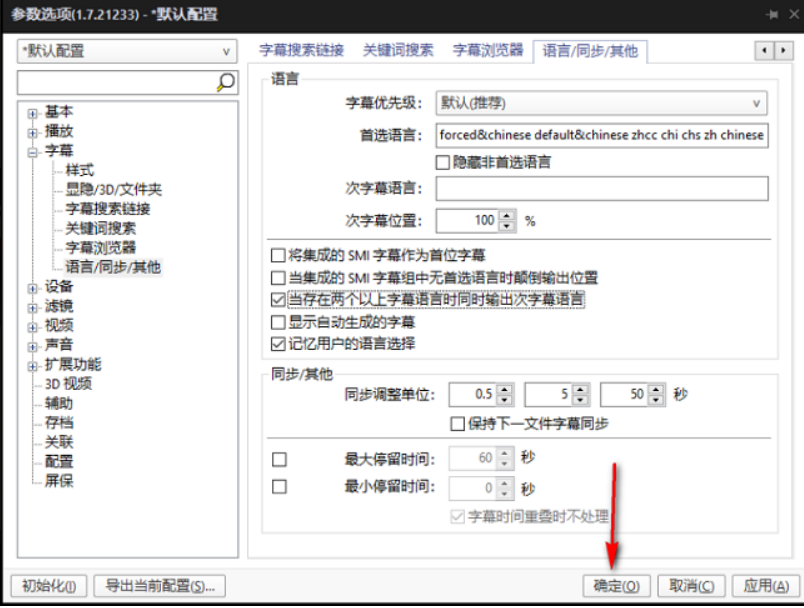Decrease 次字幕位置 value with down arrow
The width and height of the screenshot is (804, 608).
pyautogui.click(x=507, y=226)
